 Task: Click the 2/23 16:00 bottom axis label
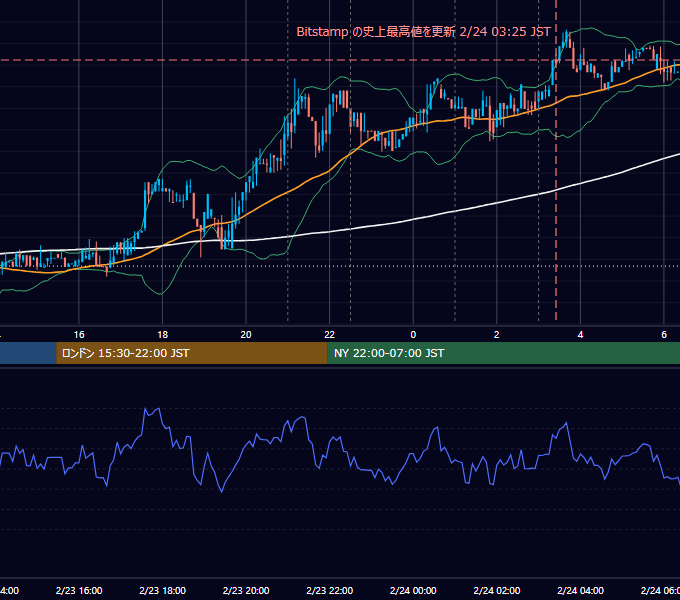pyautogui.click(x=79, y=590)
